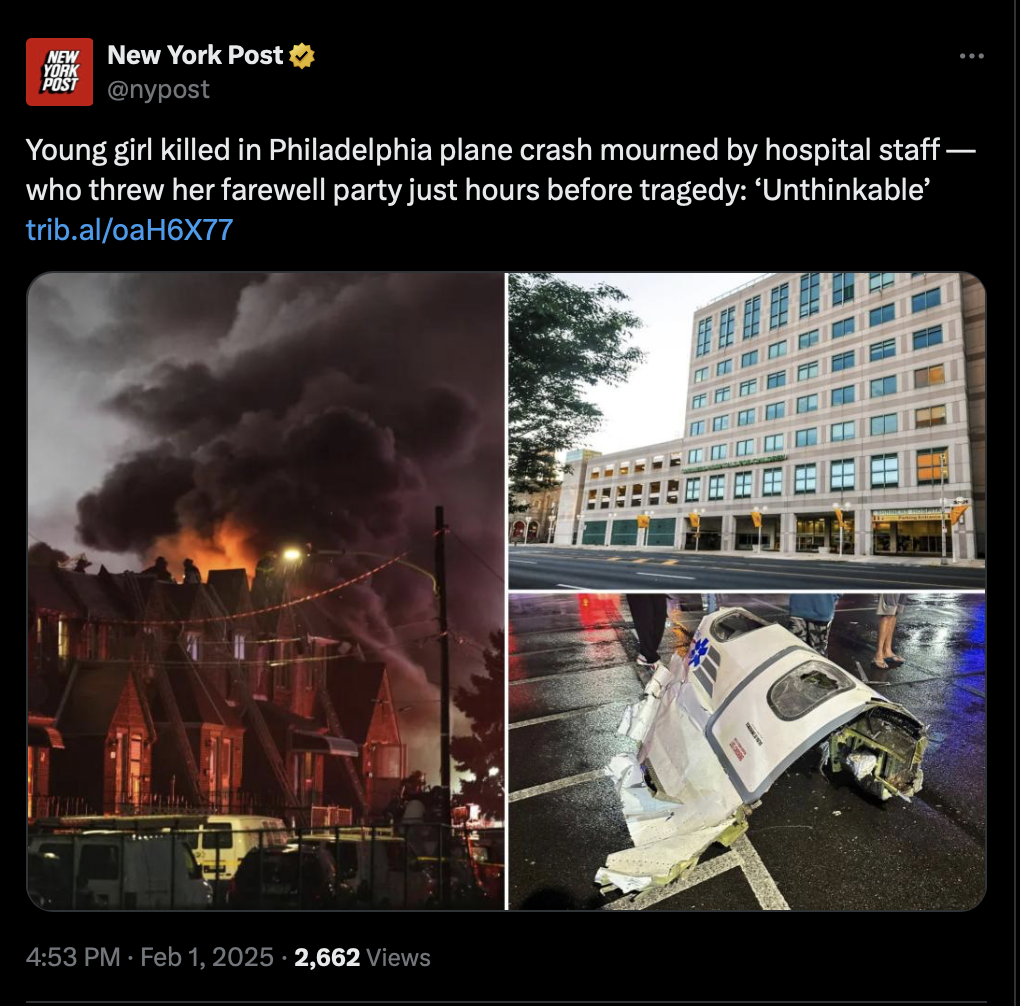Click the word 'Unthinkable' in the tweet
The height and width of the screenshot is (1006, 1020).
point(846,190)
